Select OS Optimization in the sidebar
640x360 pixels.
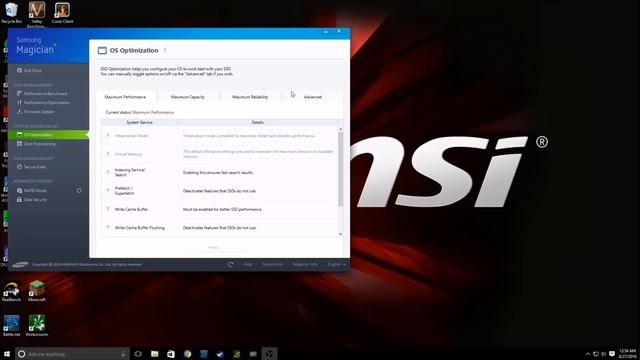[48, 135]
